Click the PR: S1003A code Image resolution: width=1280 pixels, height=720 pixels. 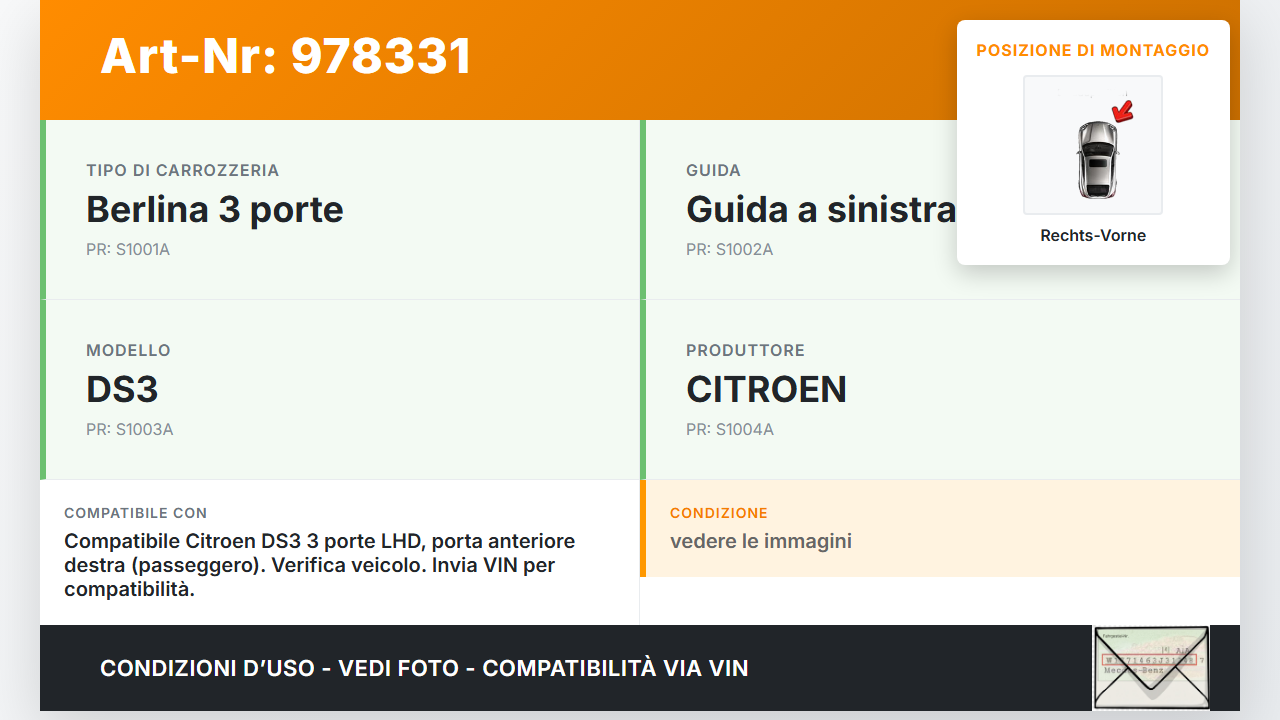click(130, 429)
